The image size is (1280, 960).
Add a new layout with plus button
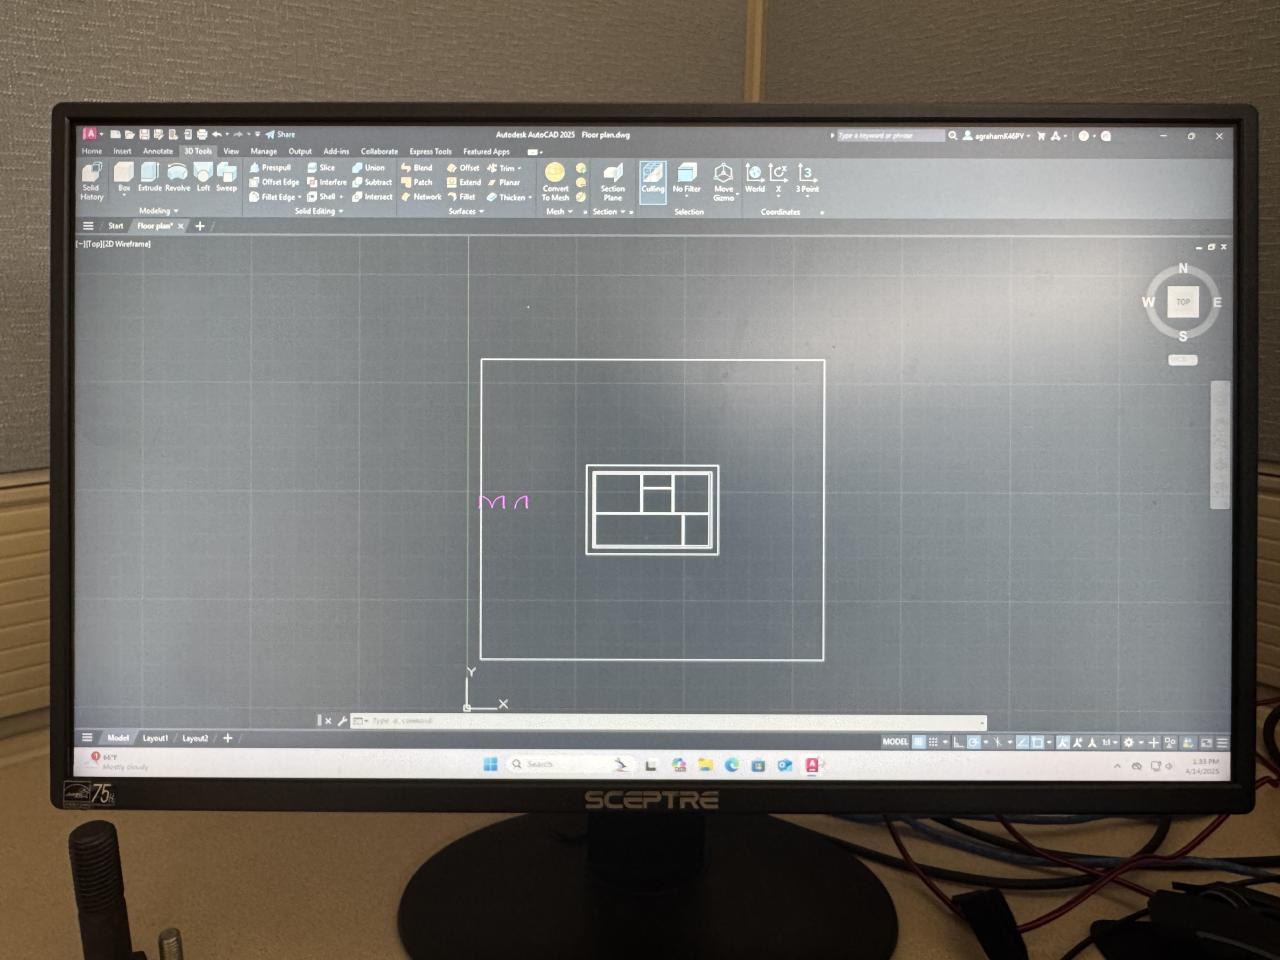[228, 738]
